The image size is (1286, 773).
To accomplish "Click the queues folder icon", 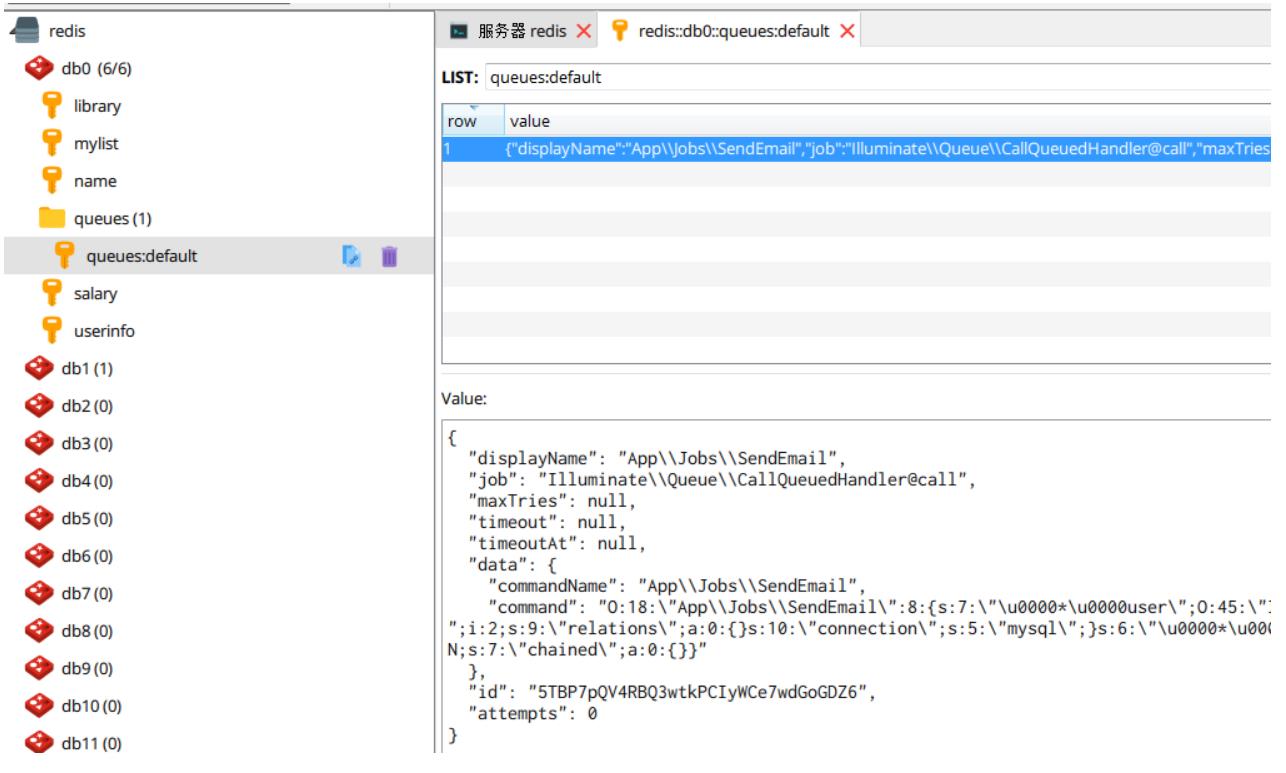I will (51, 218).
